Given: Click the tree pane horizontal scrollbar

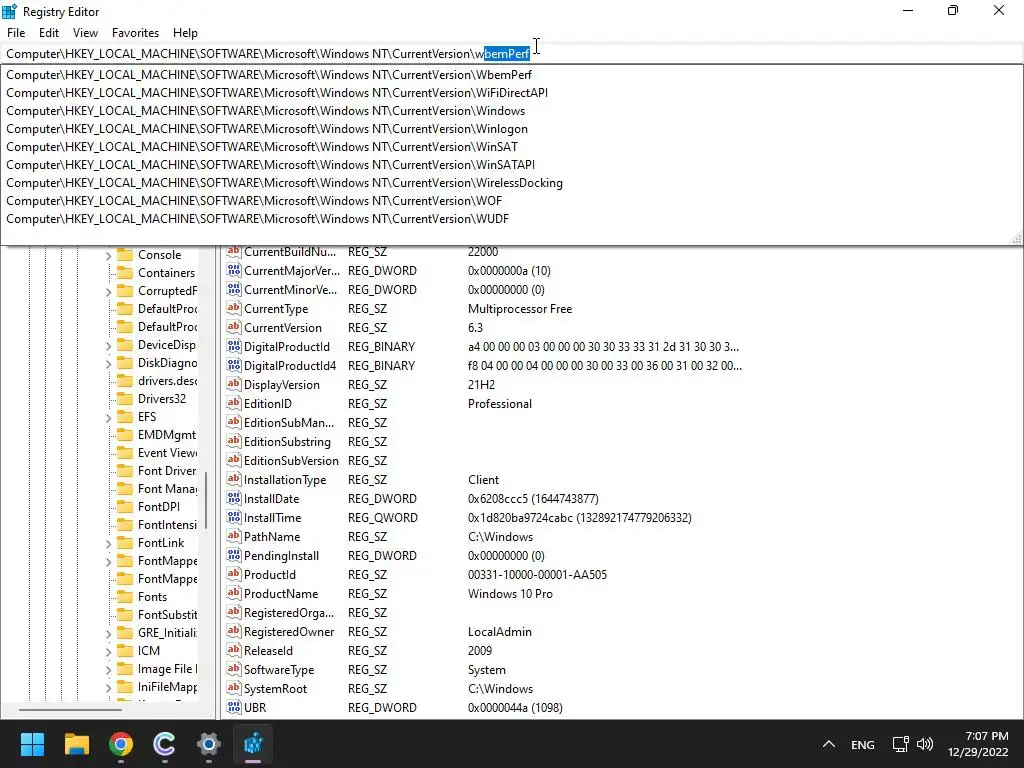Looking at the screenshot, I should [x=71, y=709].
